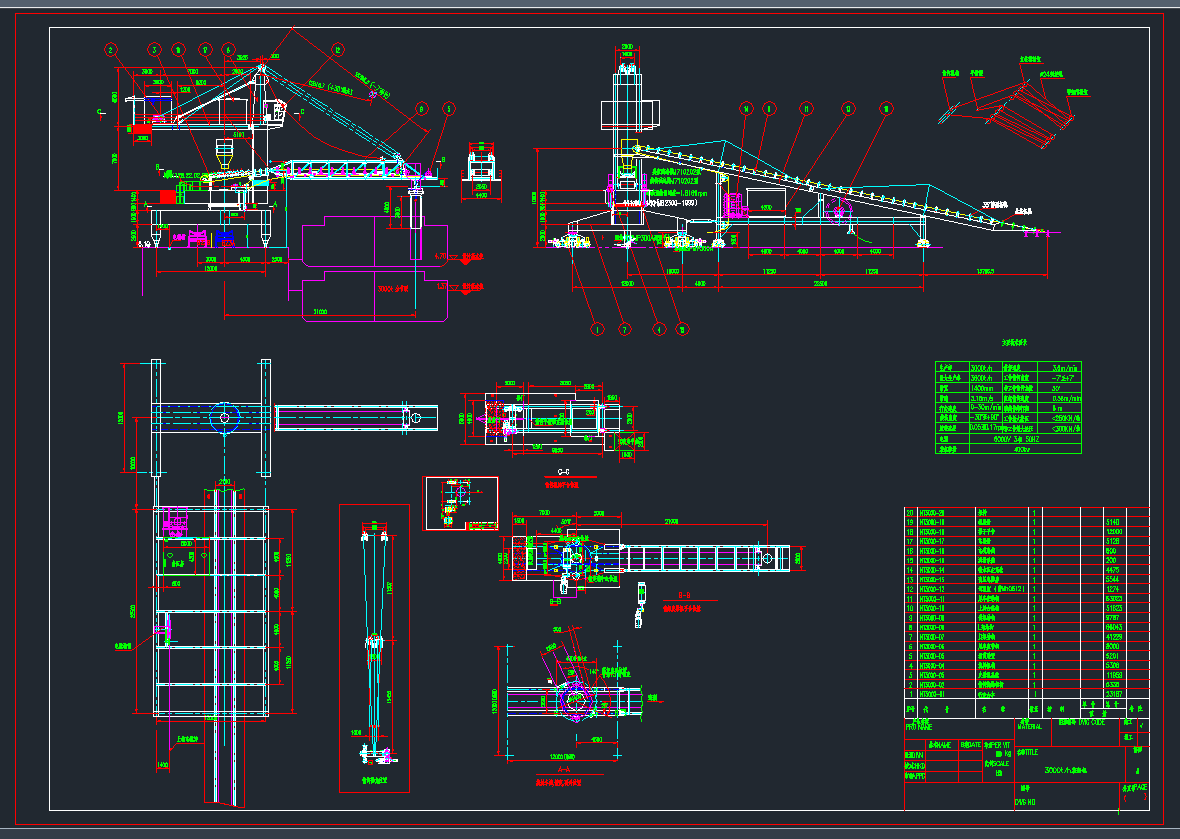Viewport: 1180px width, 839px height.
Task: Click part balloon number 5
Action: 448,108
